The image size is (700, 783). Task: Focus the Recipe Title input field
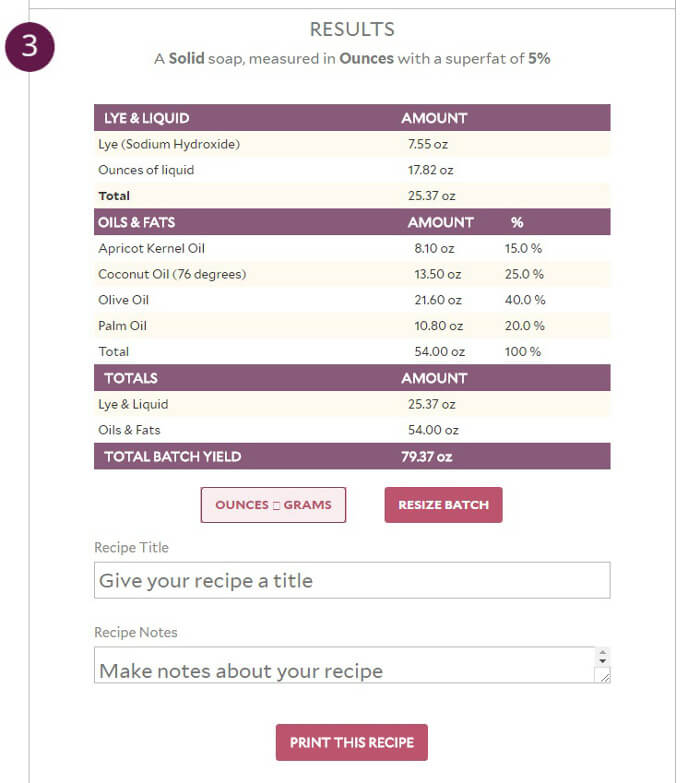pos(351,580)
